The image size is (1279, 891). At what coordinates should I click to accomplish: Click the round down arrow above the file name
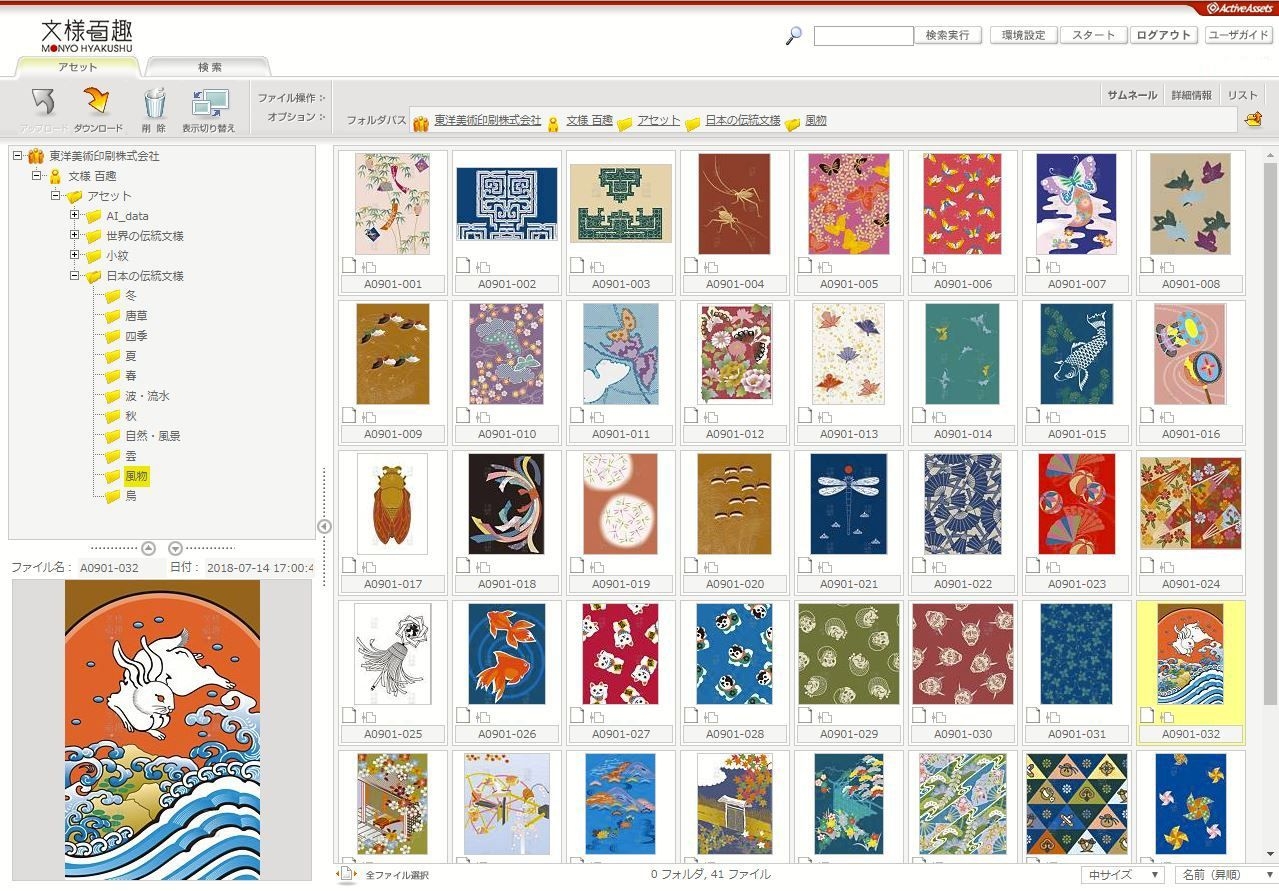pyautogui.click(x=176, y=548)
